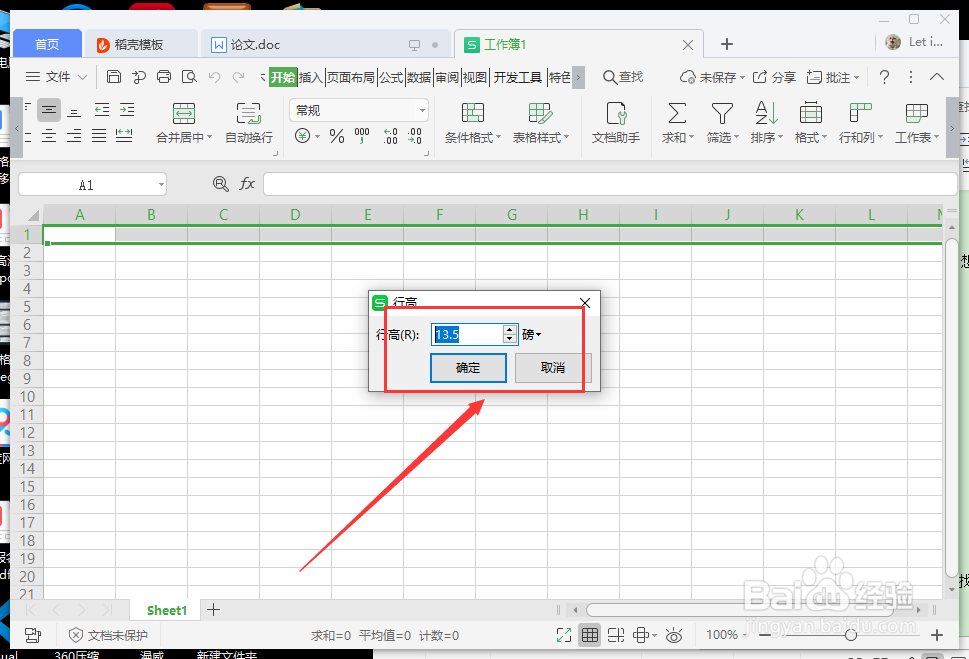Open the Insert (插入) ribbon tab
Viewport: 969px width, 659px height.
point(311,77)
